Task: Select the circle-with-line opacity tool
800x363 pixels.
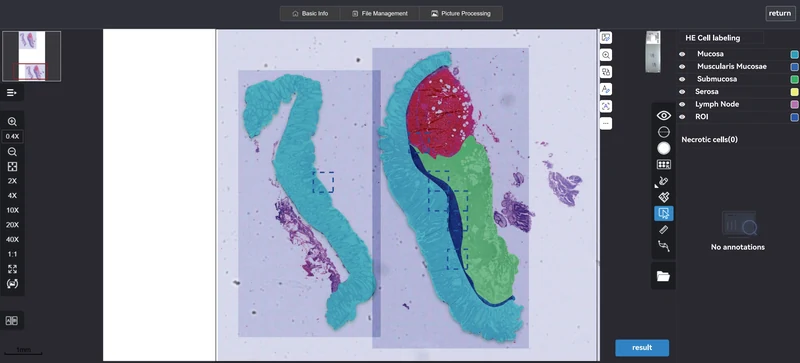Action: tap(664, 132)
